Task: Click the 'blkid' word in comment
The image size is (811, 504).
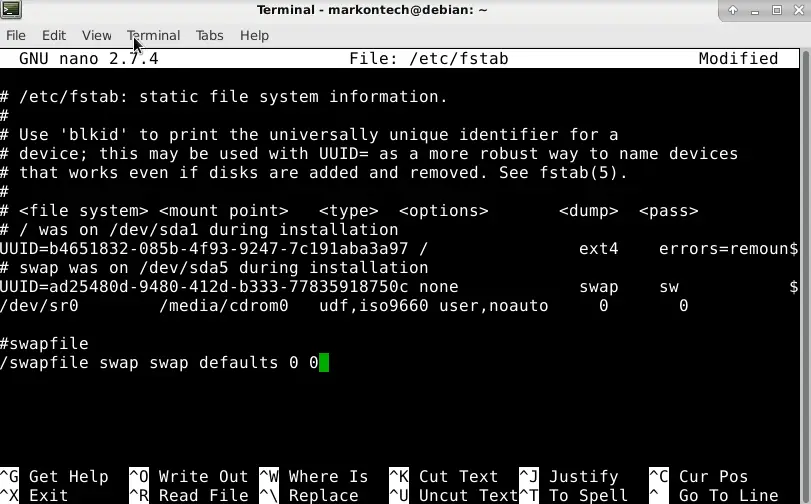Action: click(94, 135)
